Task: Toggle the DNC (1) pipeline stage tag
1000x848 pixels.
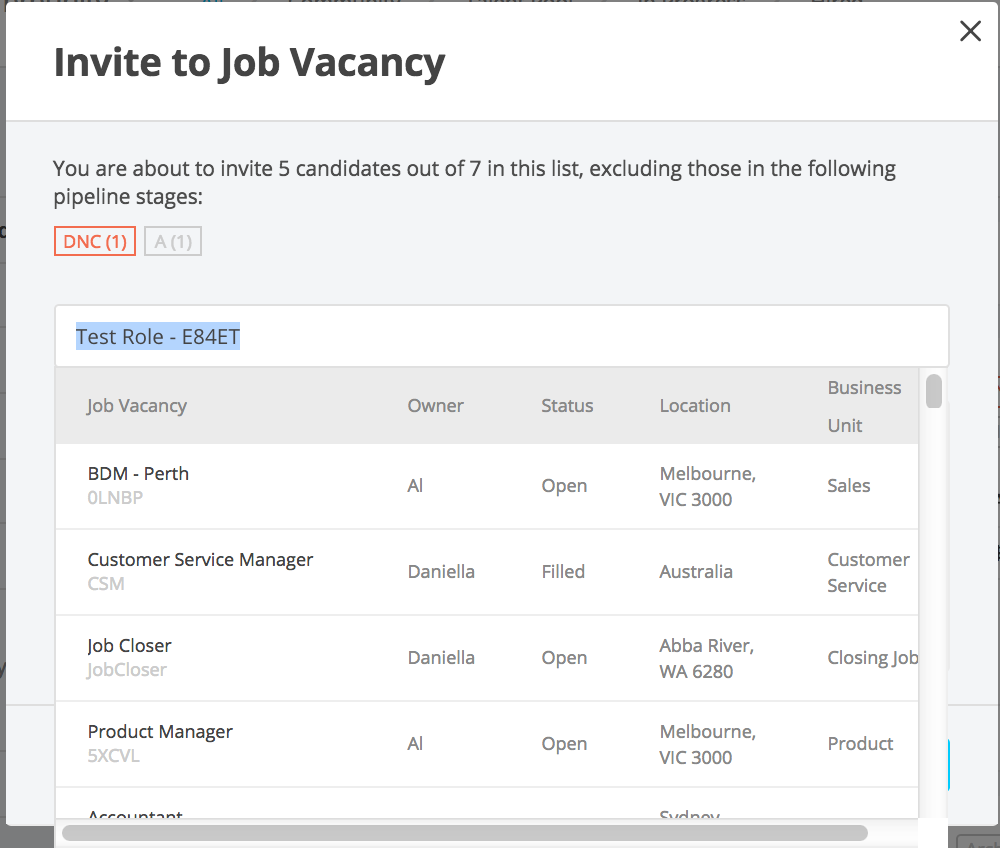Action: coord(94,241)
